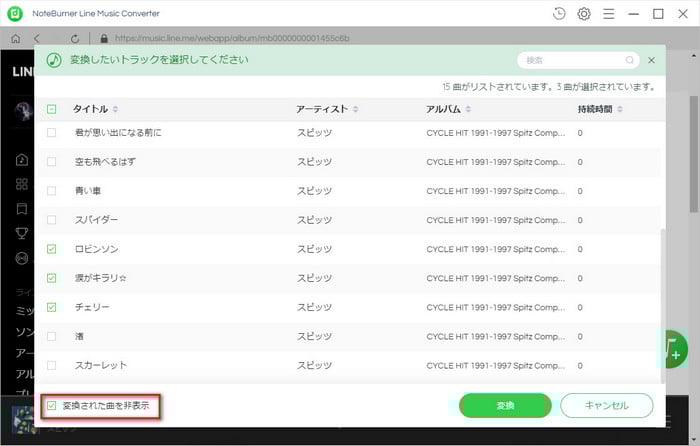This screenshot has width=700, height=446.
Task: Check the スカーレット track checkbox
Action: click(51, 365)
